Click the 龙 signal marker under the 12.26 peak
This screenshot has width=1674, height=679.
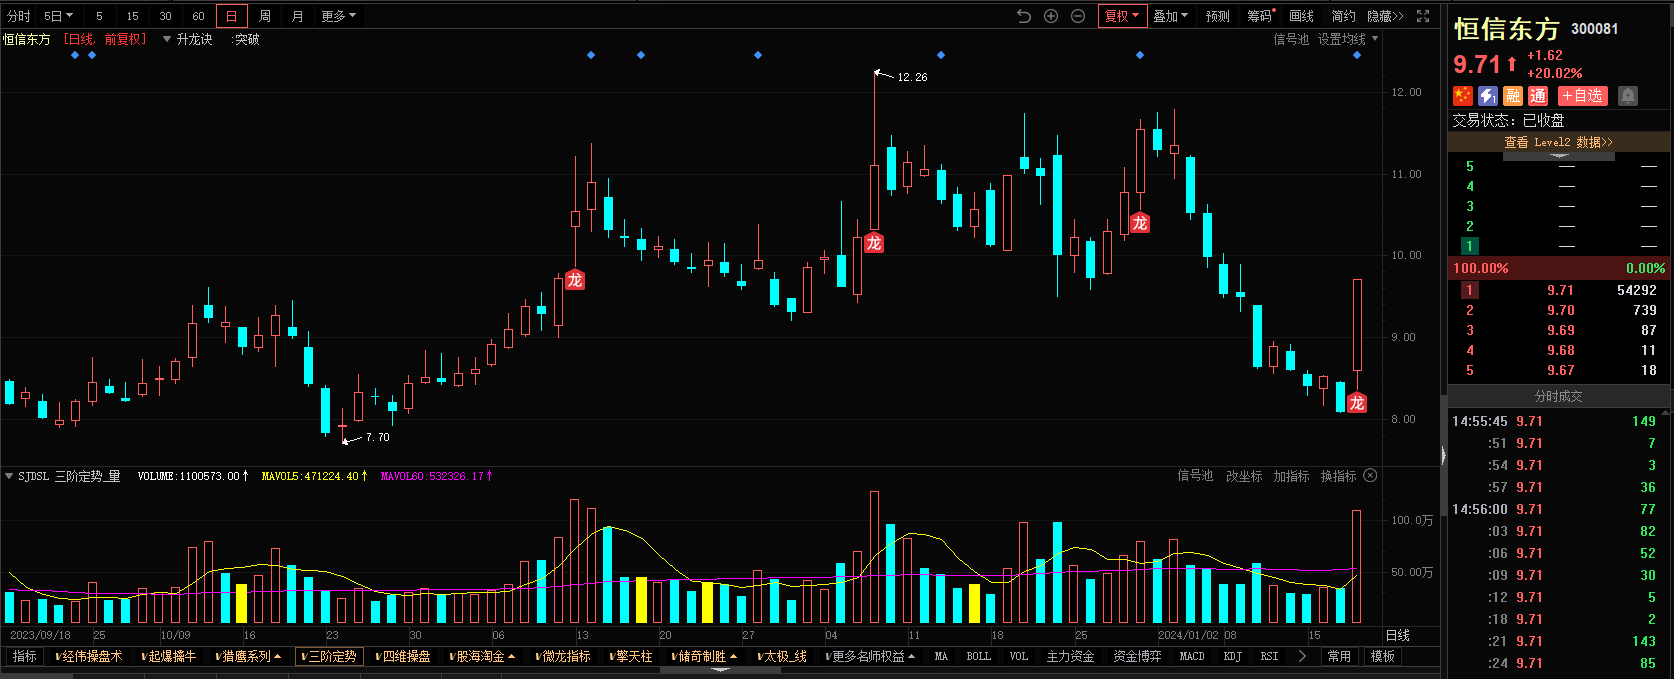pyautogui.click(x=874, y=243)
